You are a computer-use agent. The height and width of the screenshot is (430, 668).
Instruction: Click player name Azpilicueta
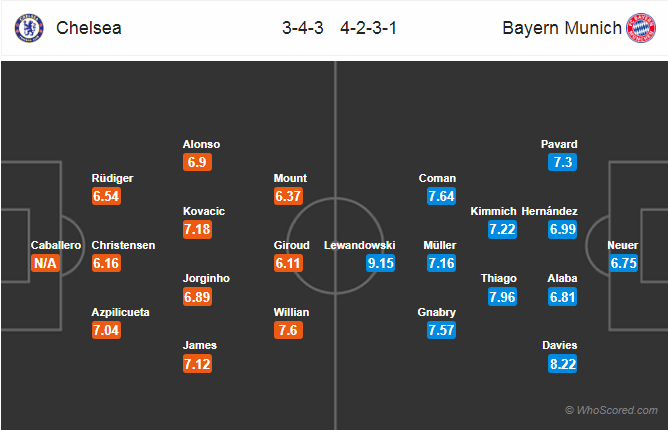pyautogui.click(x=120, y=312)
